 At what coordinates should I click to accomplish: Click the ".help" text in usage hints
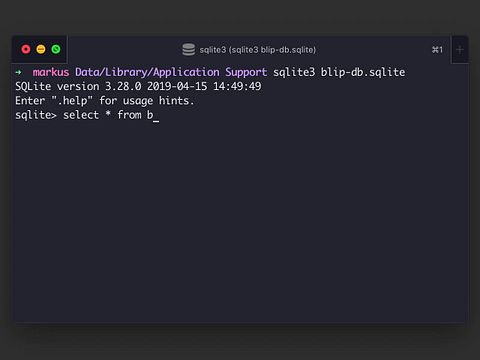(72, 101)
